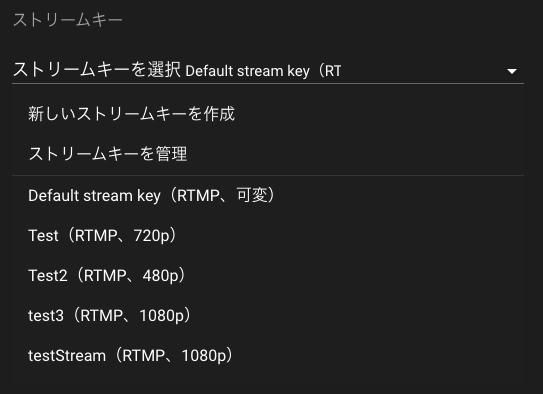Manage existing stream keys
The image size is (543, 394).
pyautogui.click(x=268, y=154)
